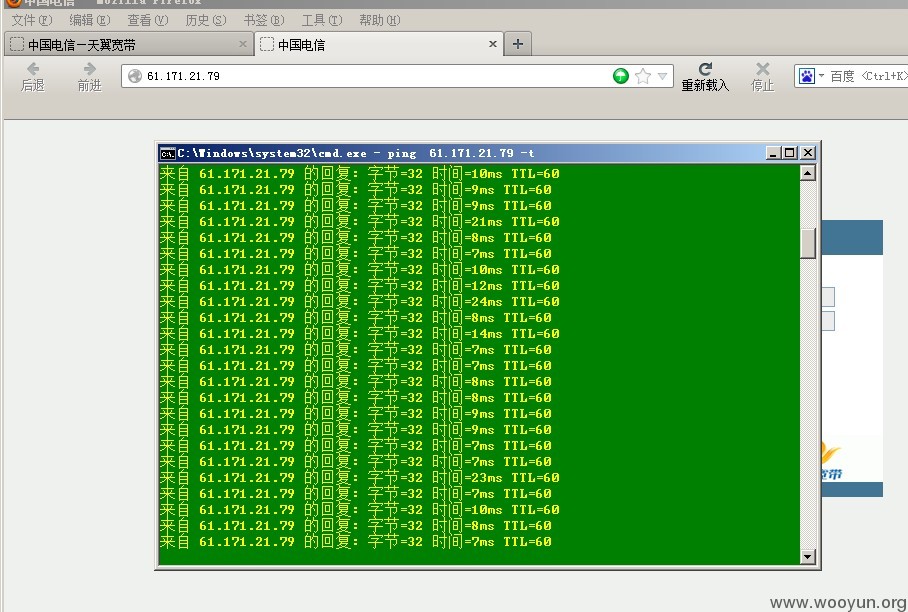This screenshot has width=908, height=612.
Task: Click the globe site identity icon
Action: [x=135, y=76]
